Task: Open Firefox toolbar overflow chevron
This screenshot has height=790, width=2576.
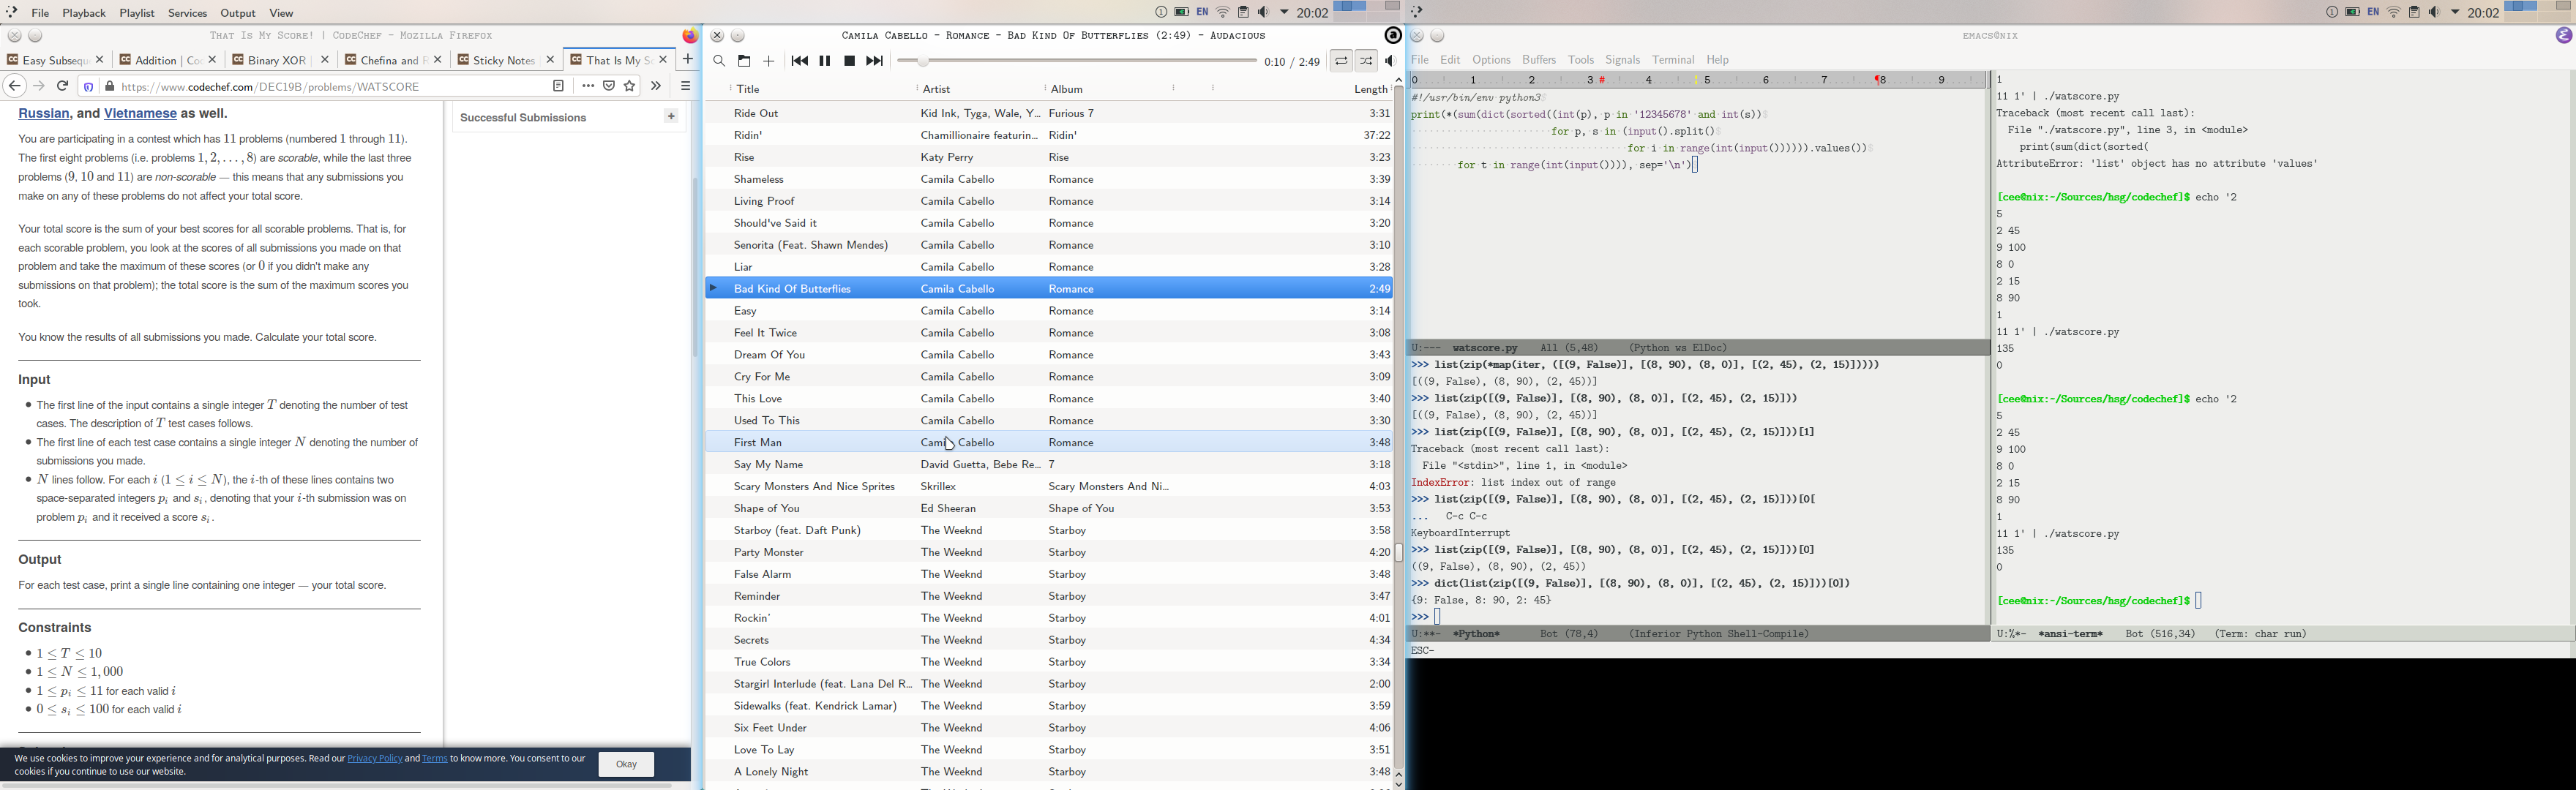Action: click(x=656, y=87)
